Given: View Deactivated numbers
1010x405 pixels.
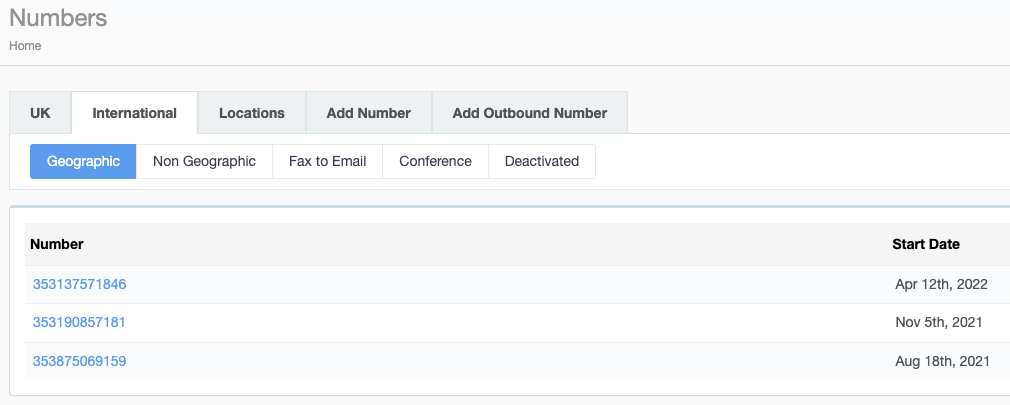Looking at the screenshot, I should tap(542, 161).
